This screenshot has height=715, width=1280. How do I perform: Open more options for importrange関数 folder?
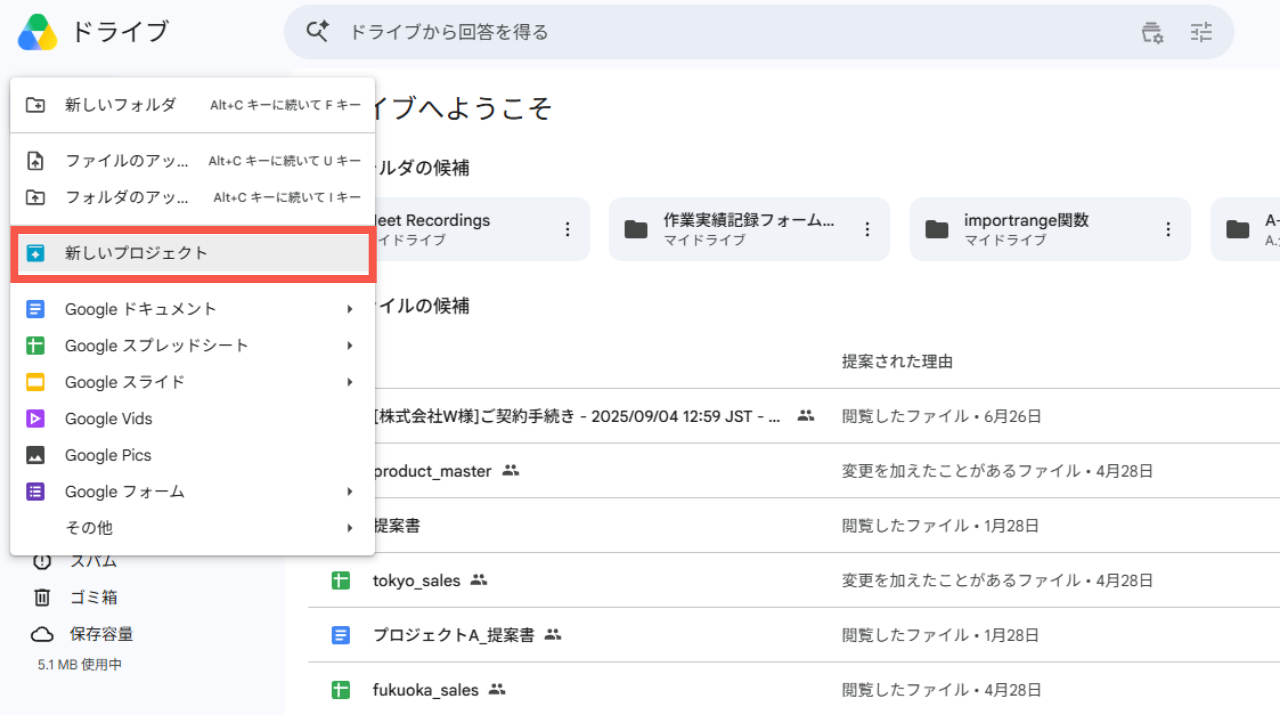pos(1167,229)
